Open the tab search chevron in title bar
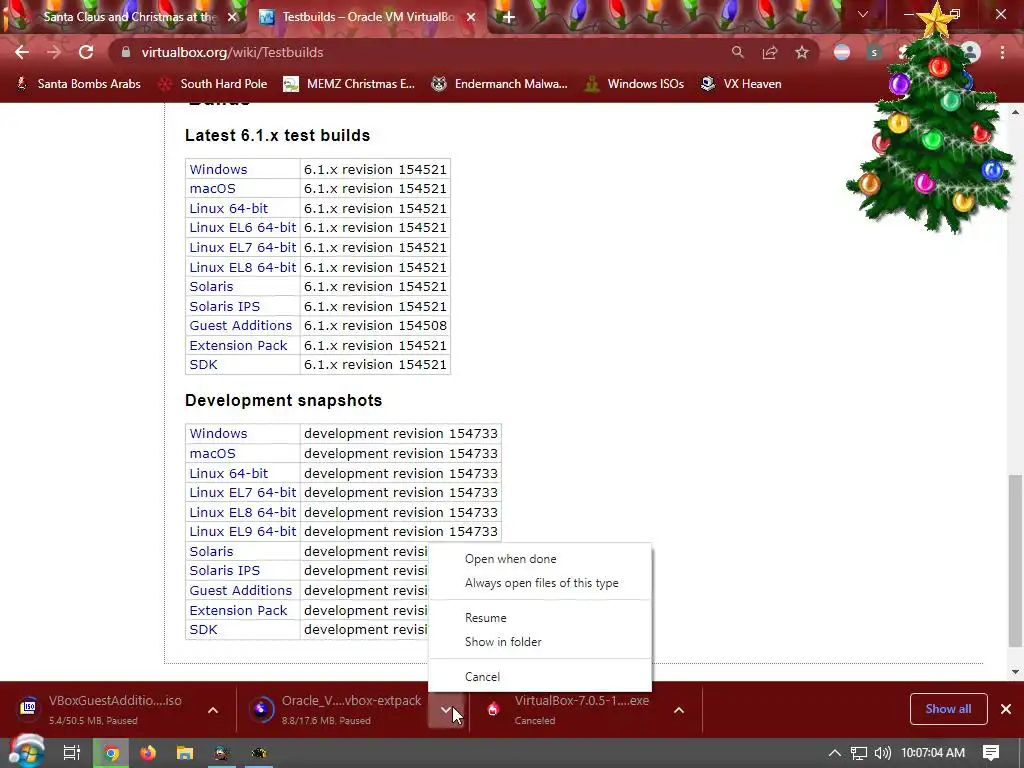Image resolution: width=1024 pixels, height=768 pixels. pyautogui.click(x=863, y=14)
